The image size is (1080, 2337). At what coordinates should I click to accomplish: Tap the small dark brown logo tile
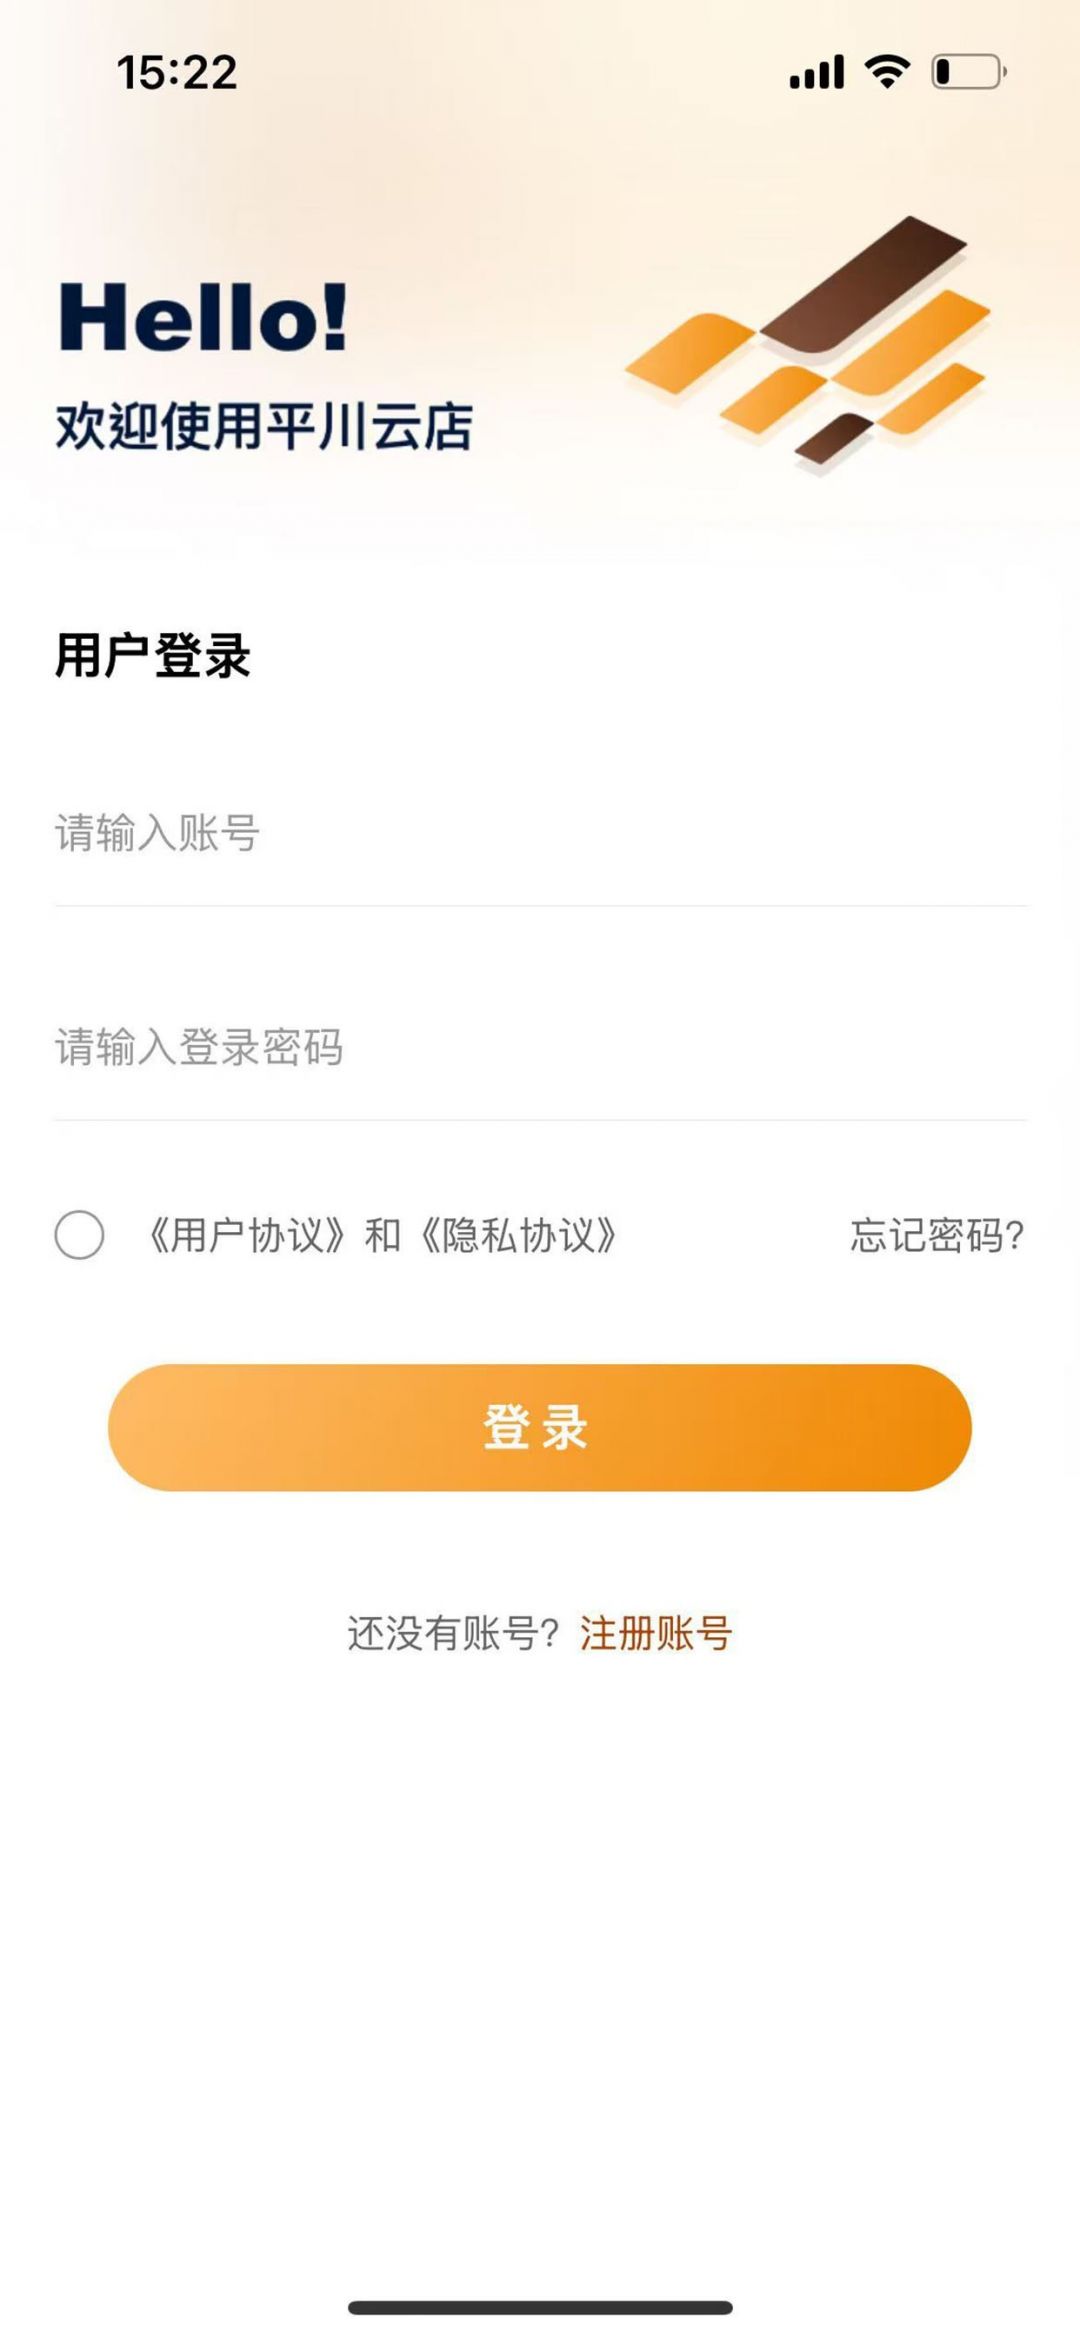(833, 436)
